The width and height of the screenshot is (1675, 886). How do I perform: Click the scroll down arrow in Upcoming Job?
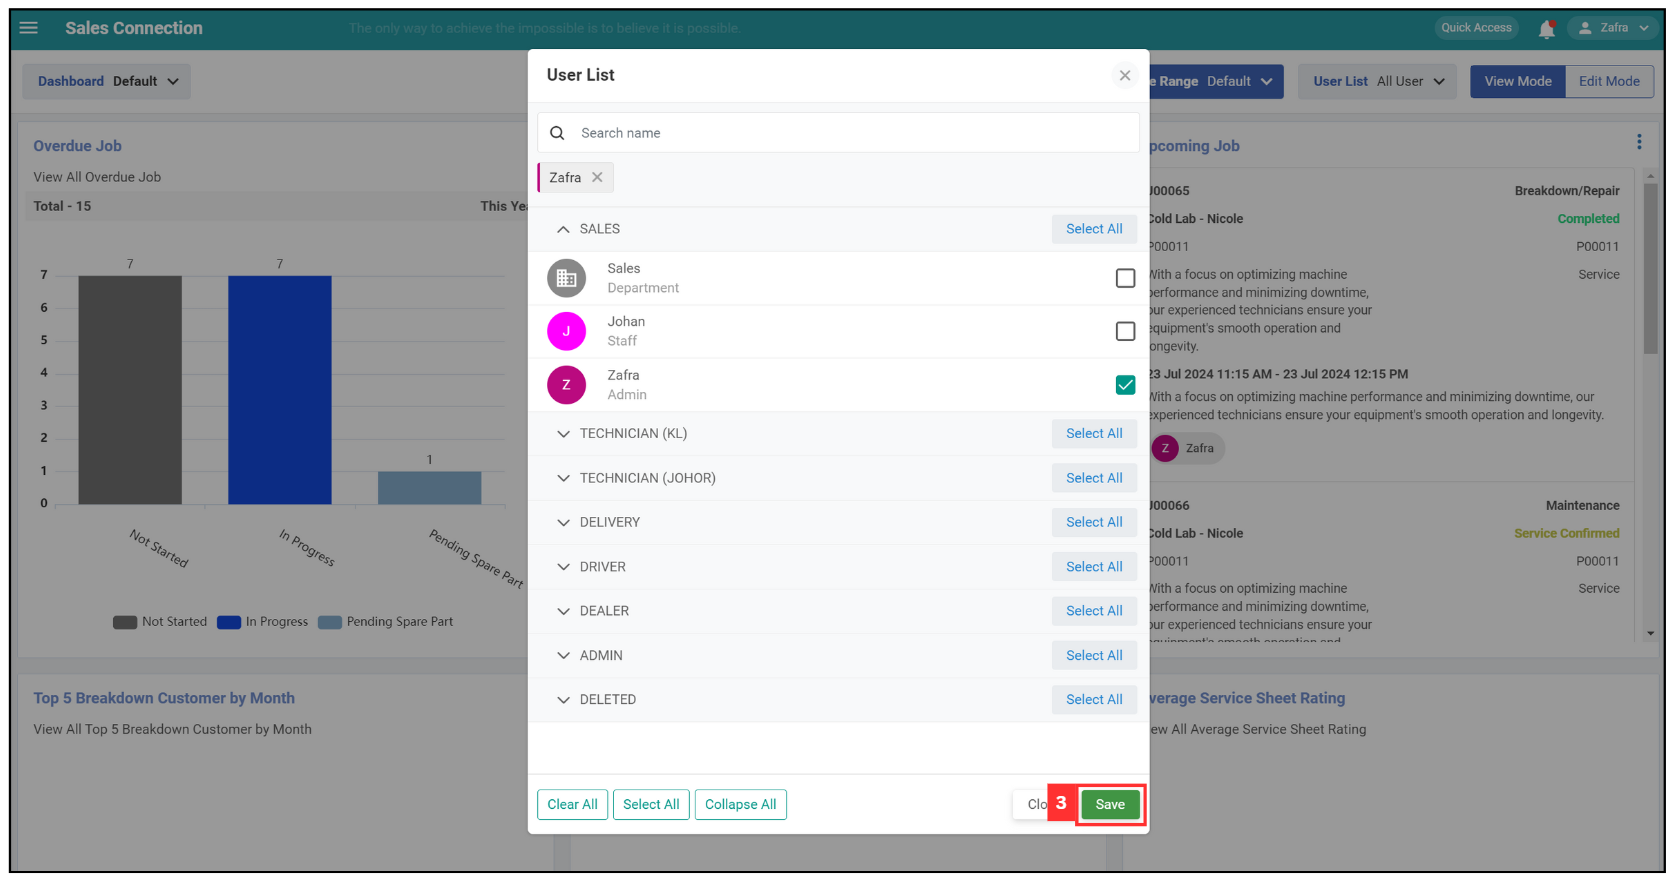point(1650,634)
